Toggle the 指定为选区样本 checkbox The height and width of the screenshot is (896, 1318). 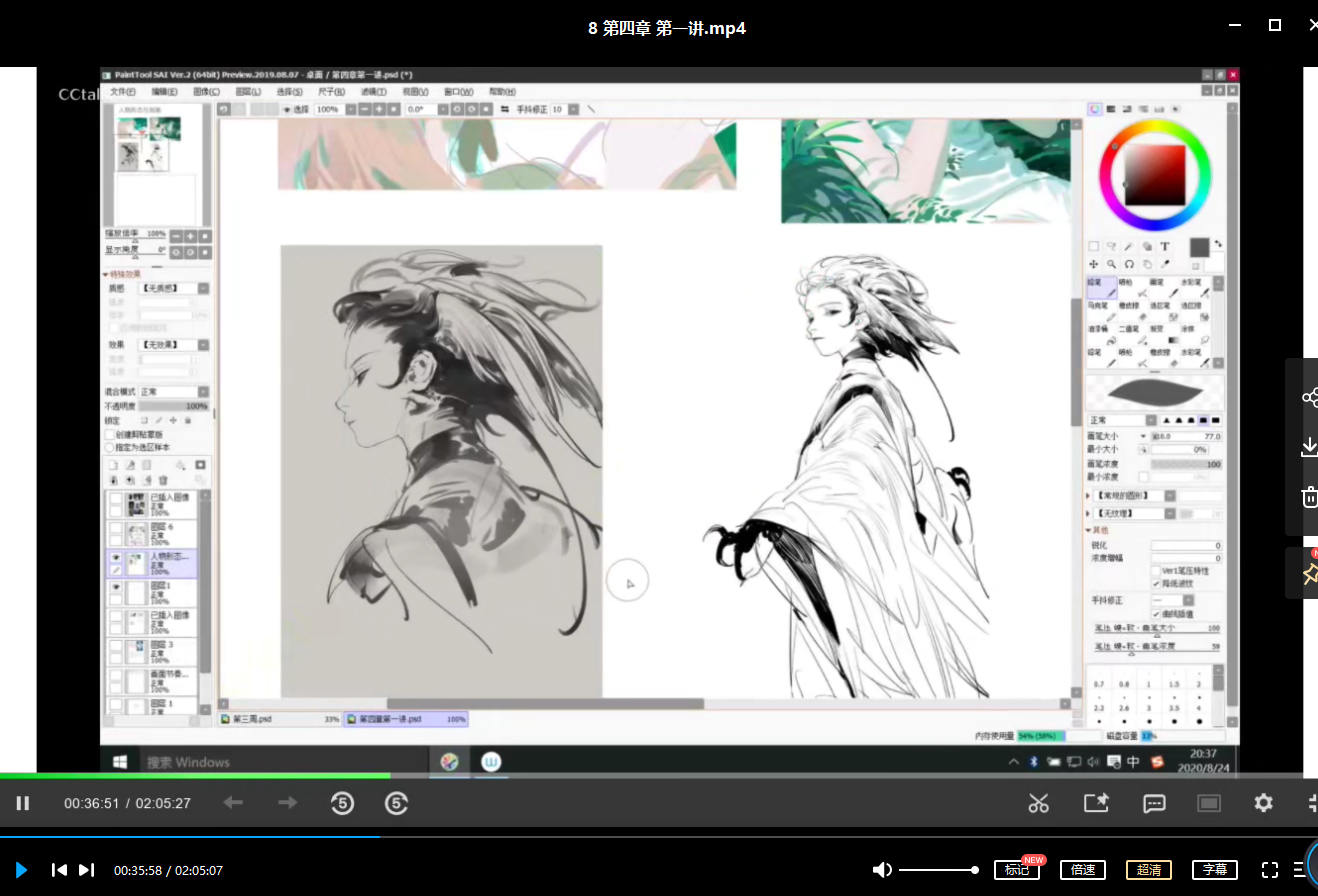(110, 447)
